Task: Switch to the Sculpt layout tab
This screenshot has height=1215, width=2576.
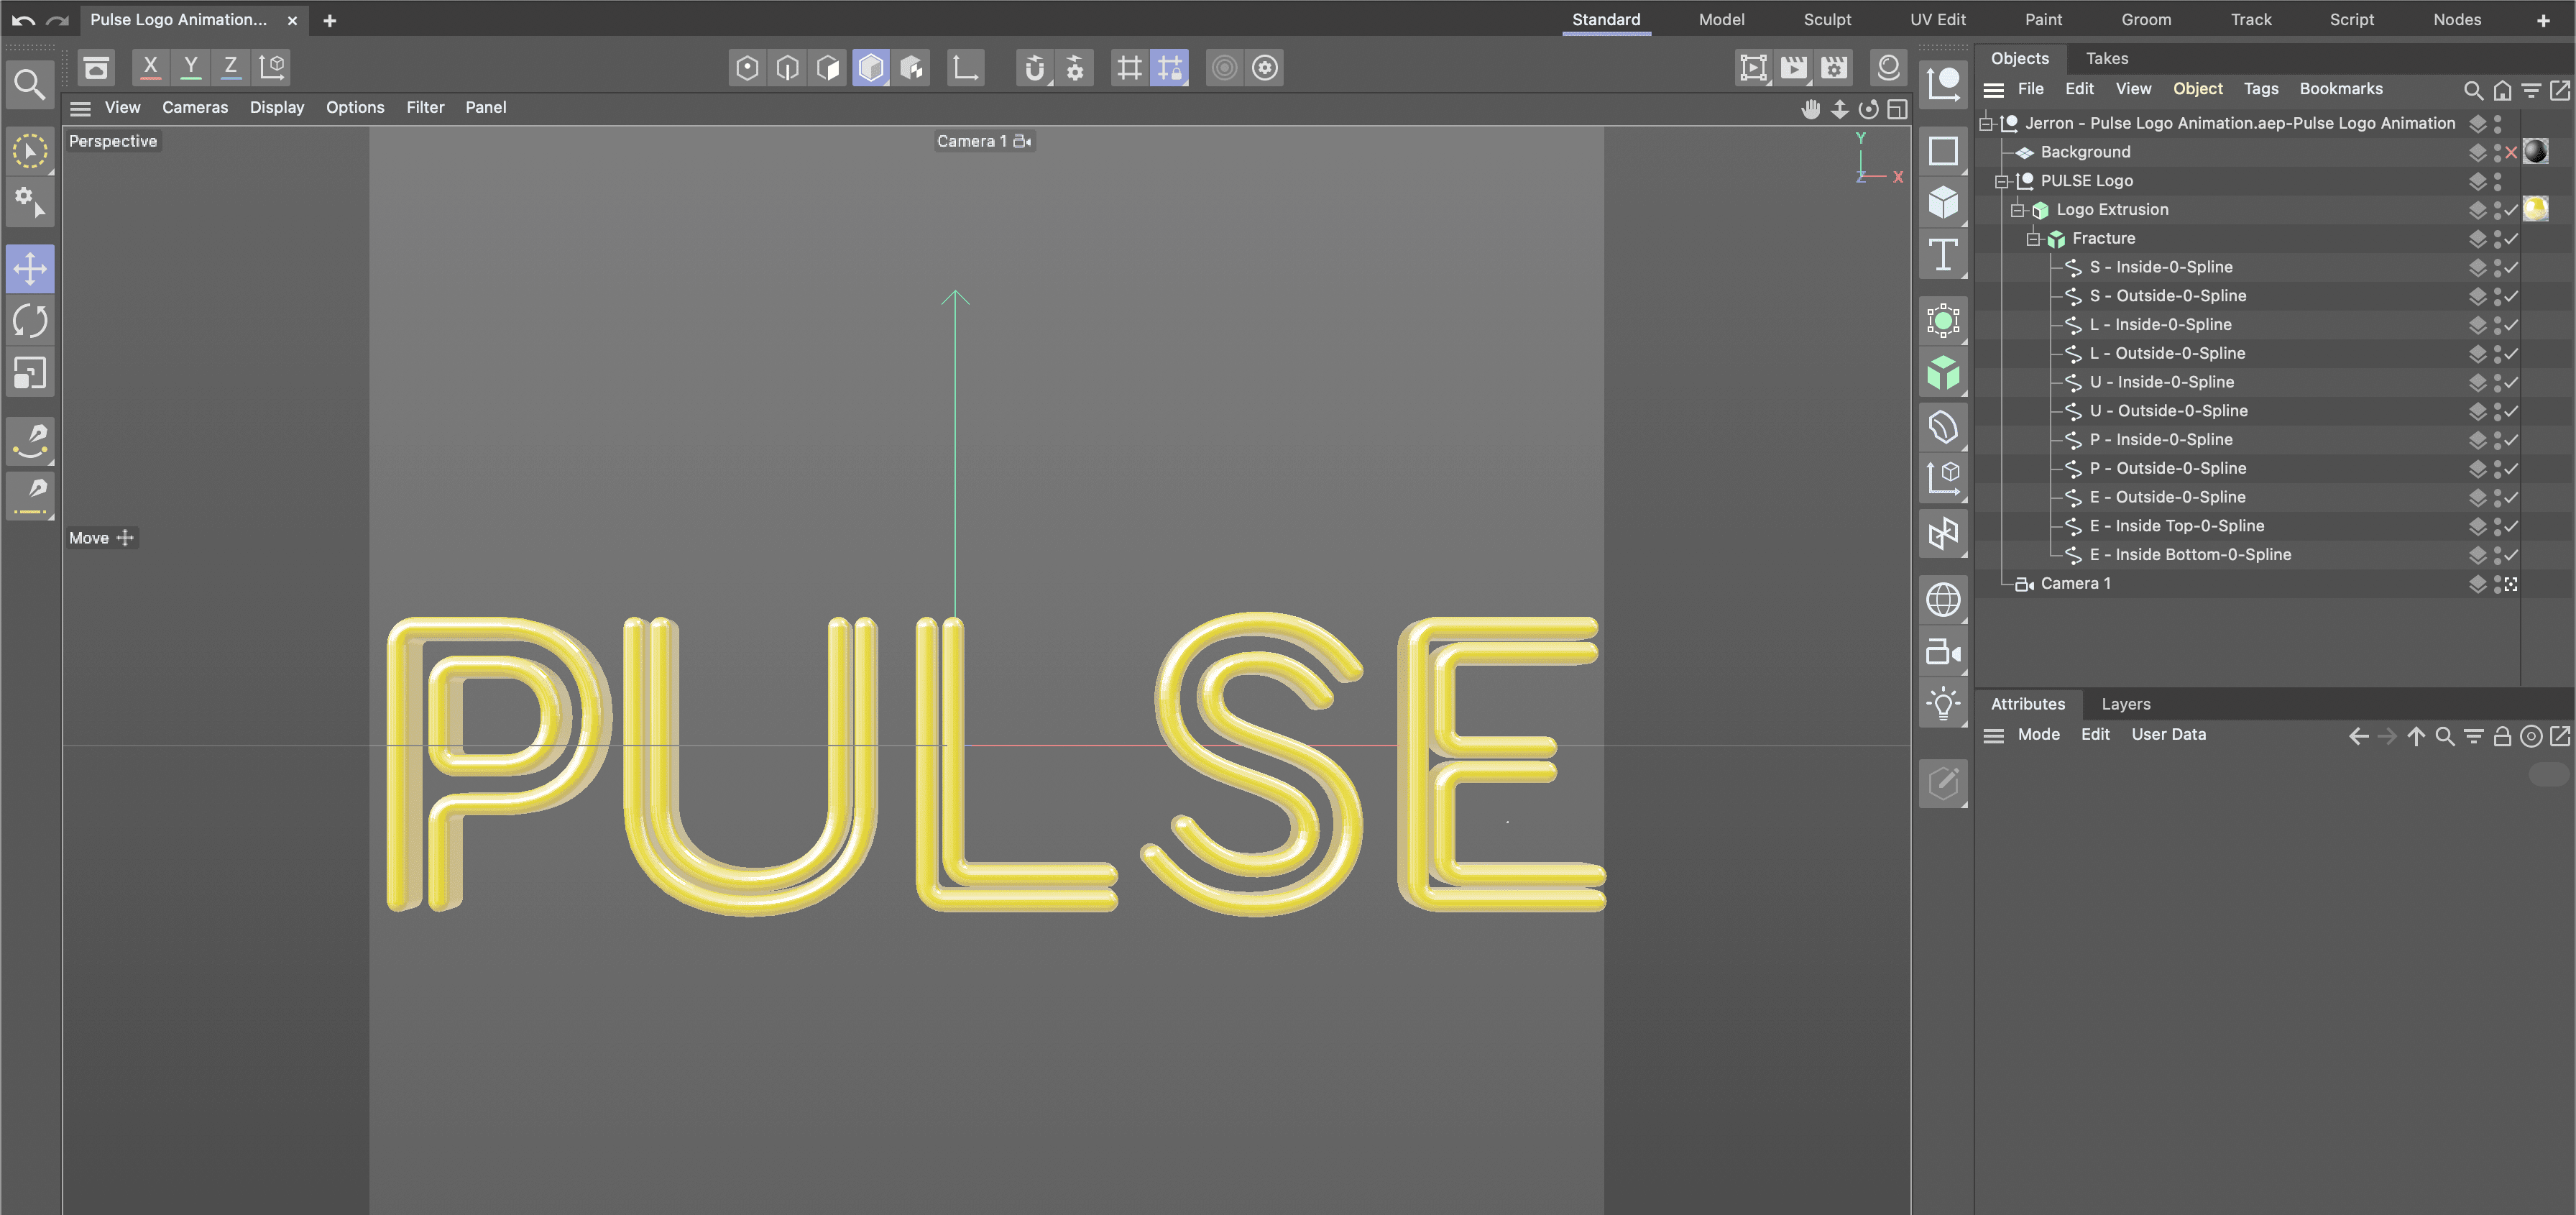Action: [x=1826, y=19]
